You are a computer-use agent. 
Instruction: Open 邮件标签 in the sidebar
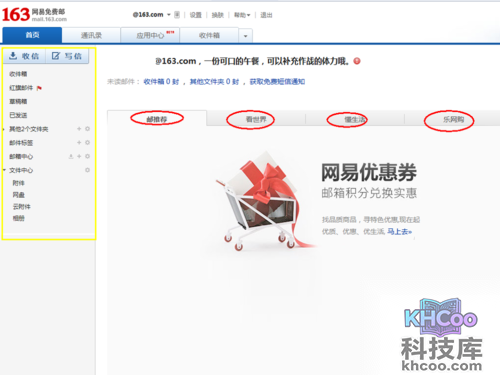[x=21, y=143]
